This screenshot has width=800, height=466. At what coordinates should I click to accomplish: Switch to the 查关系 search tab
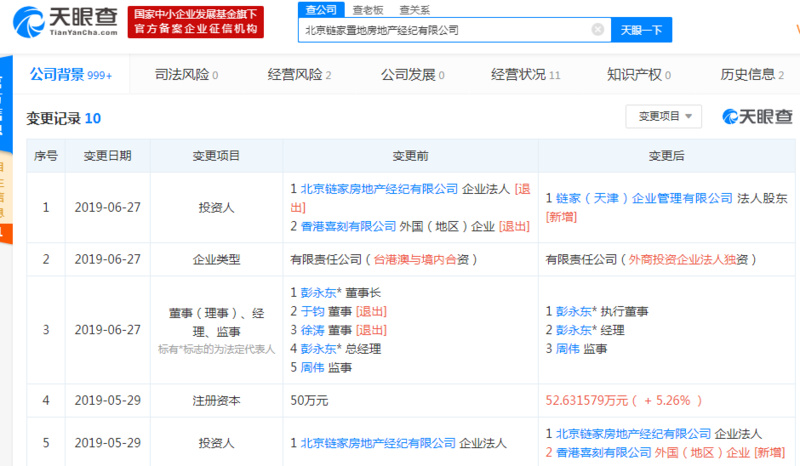click(x=414, y=10)
